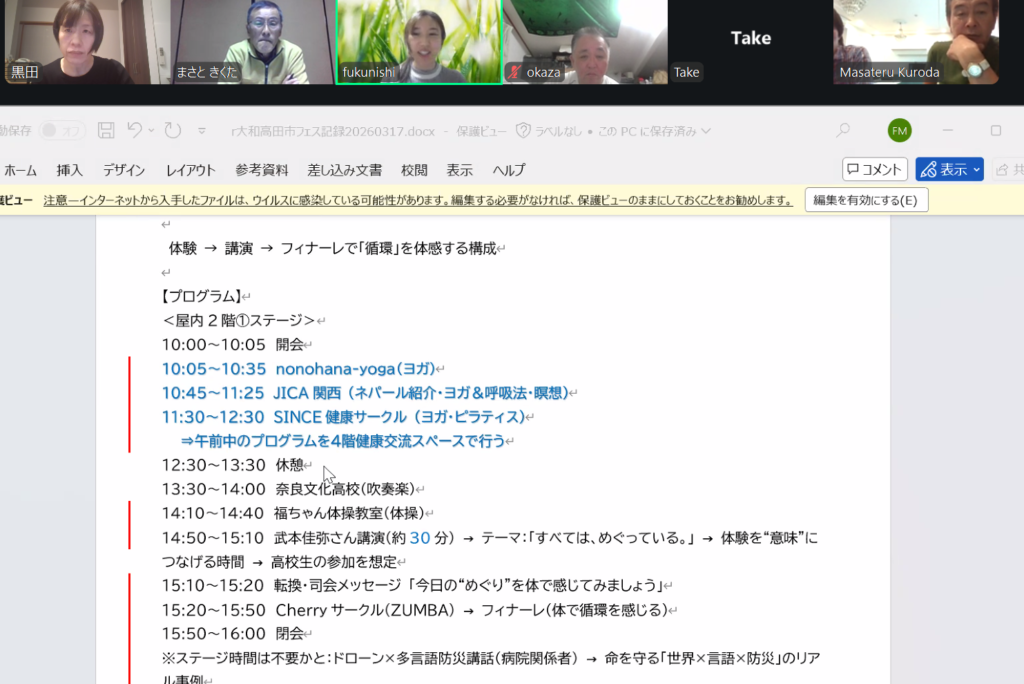
Task: Click the Redo icon in title bar
Action: point(172,131)
